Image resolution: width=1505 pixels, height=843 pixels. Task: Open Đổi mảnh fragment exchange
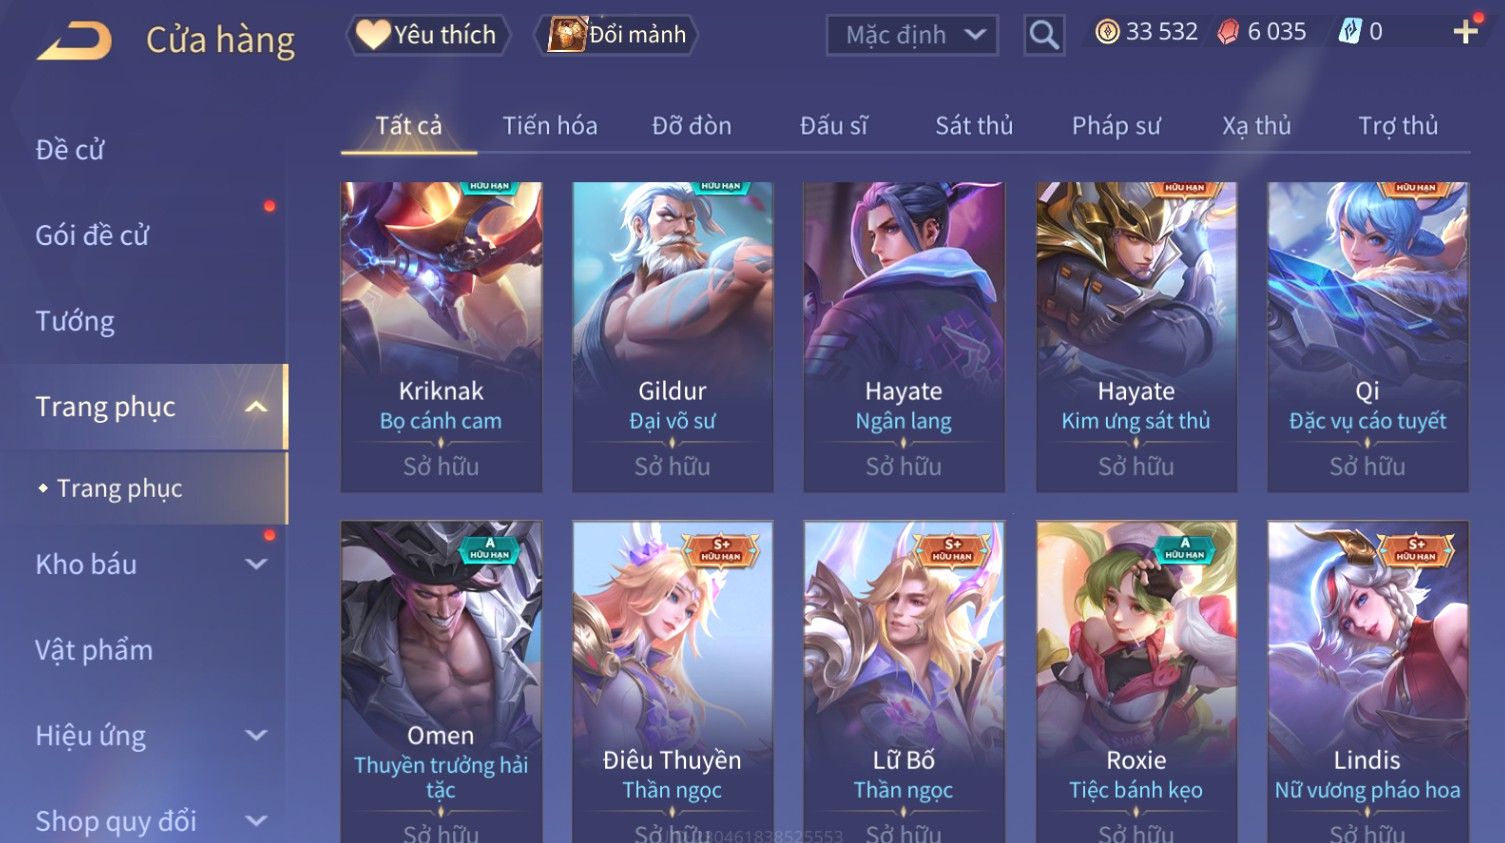pos(617,35)
